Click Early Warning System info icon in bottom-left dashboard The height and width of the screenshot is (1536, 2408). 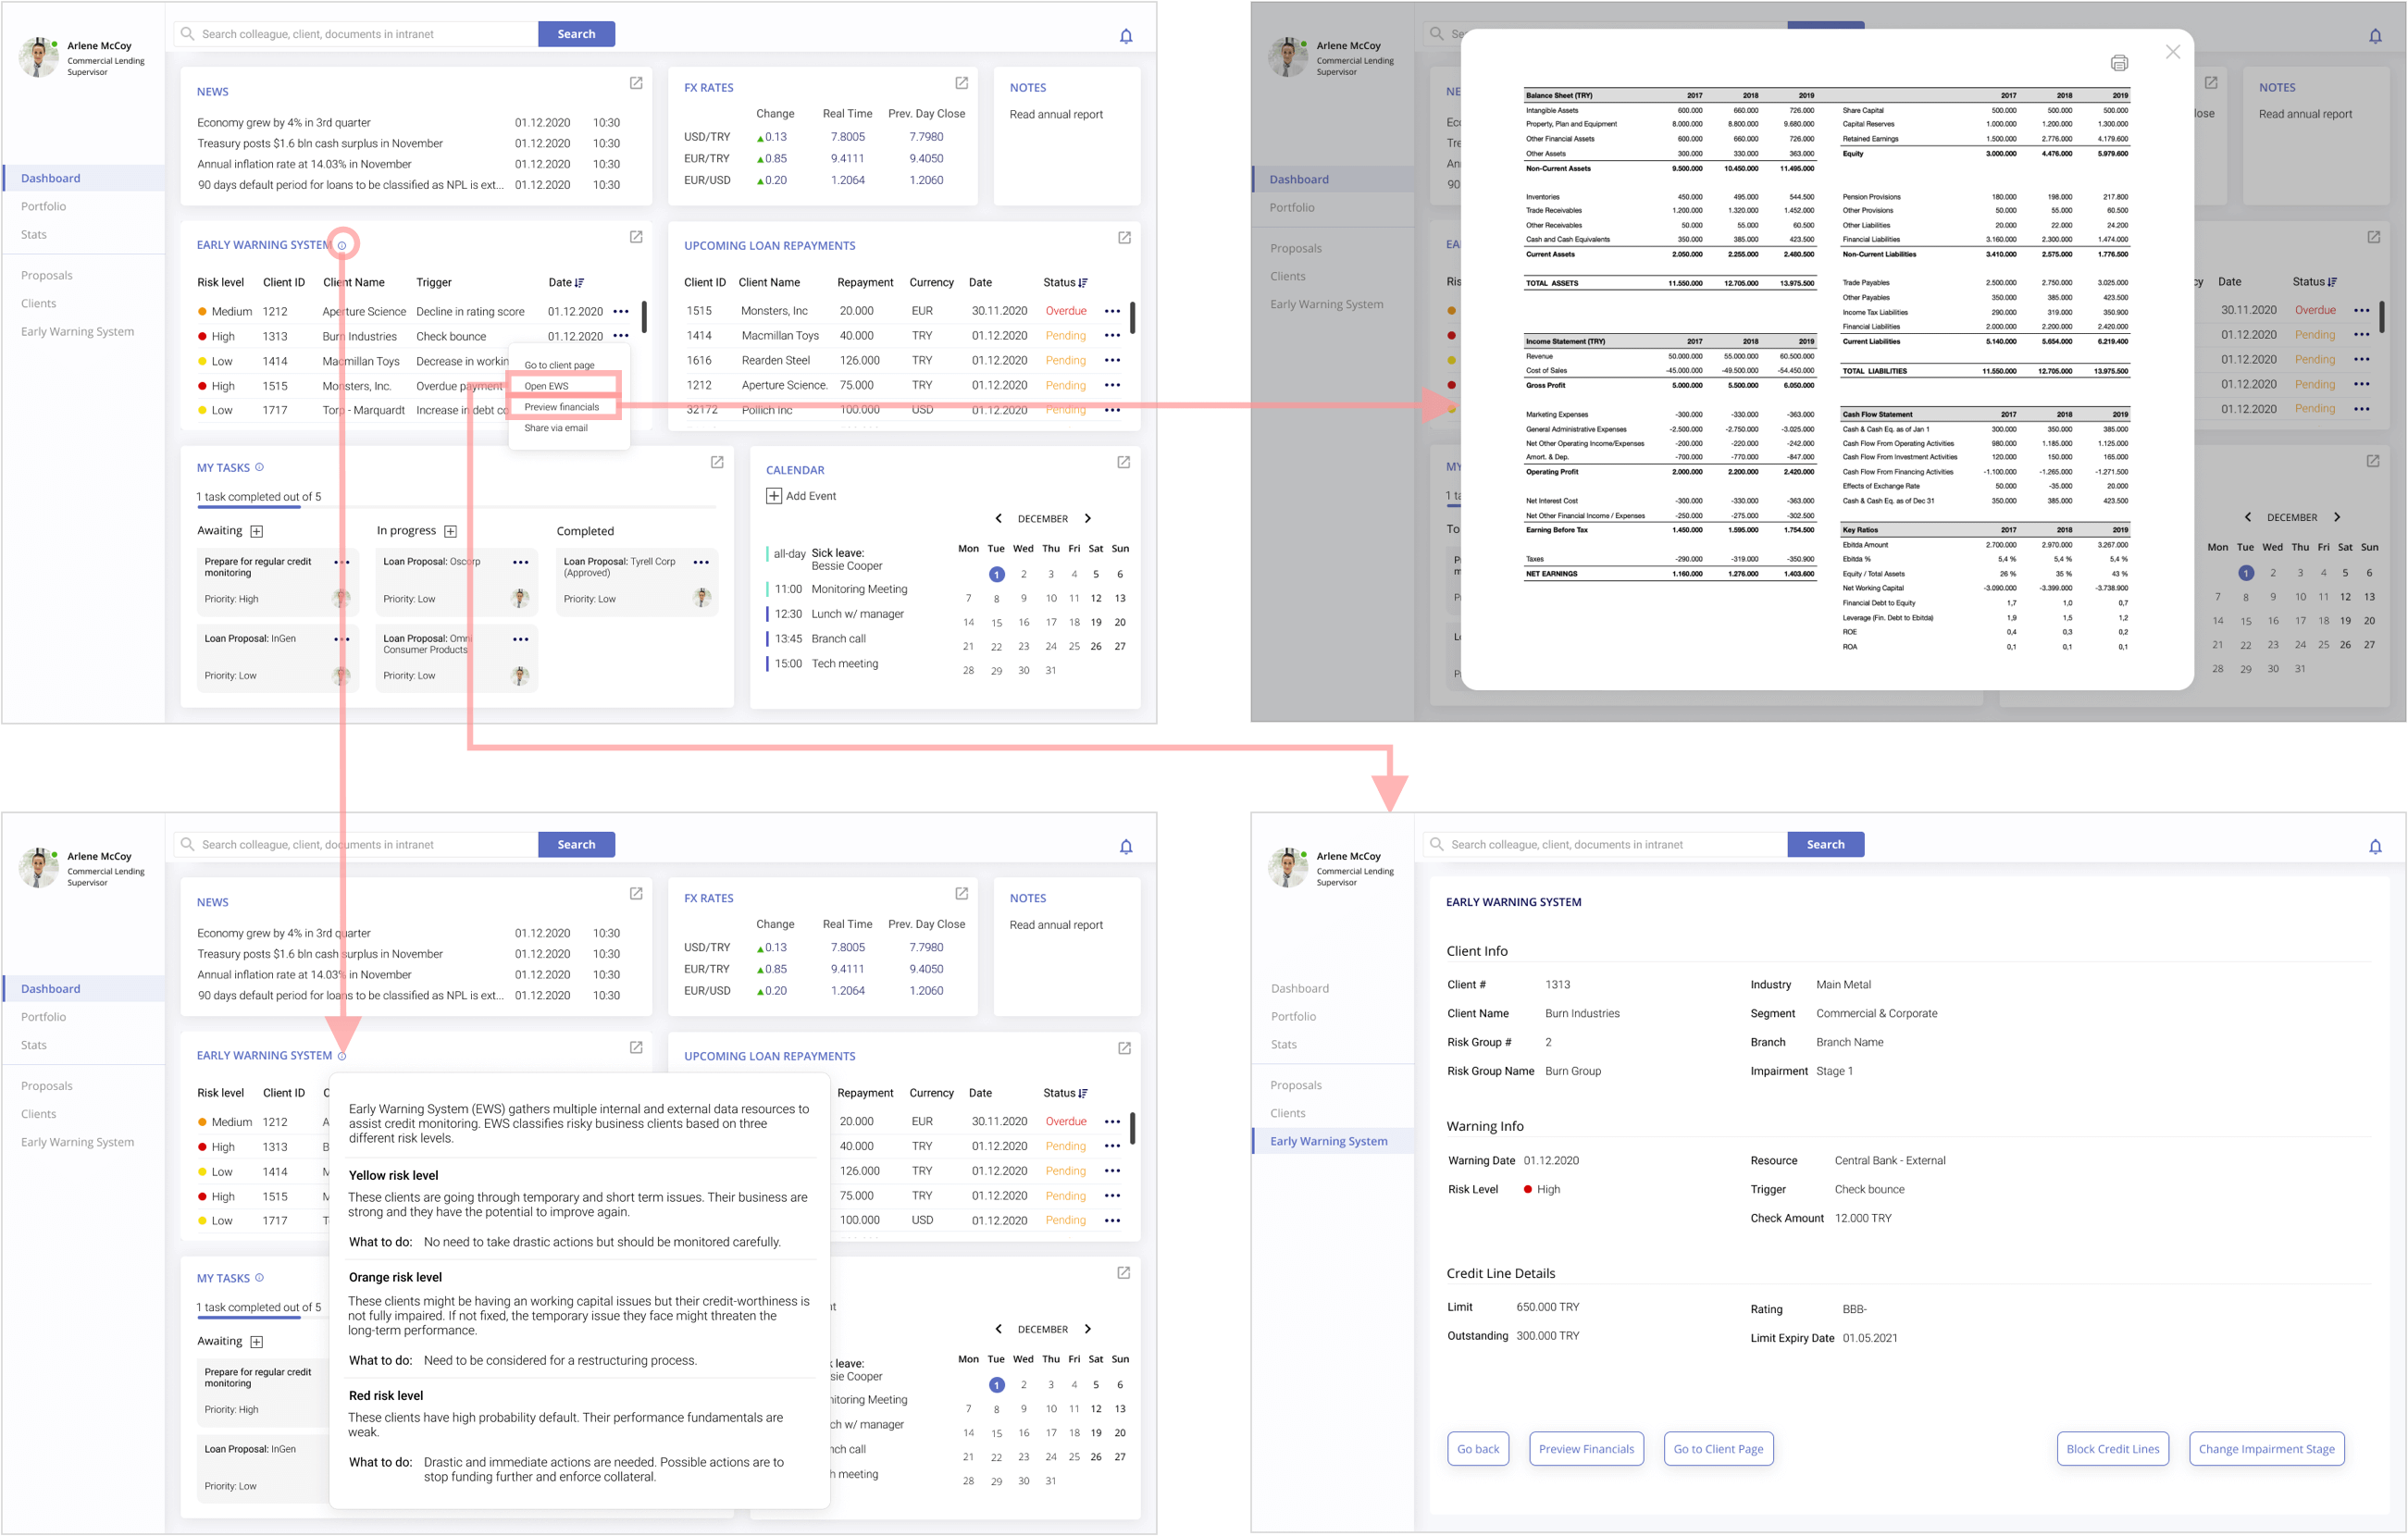point(342,1056)
